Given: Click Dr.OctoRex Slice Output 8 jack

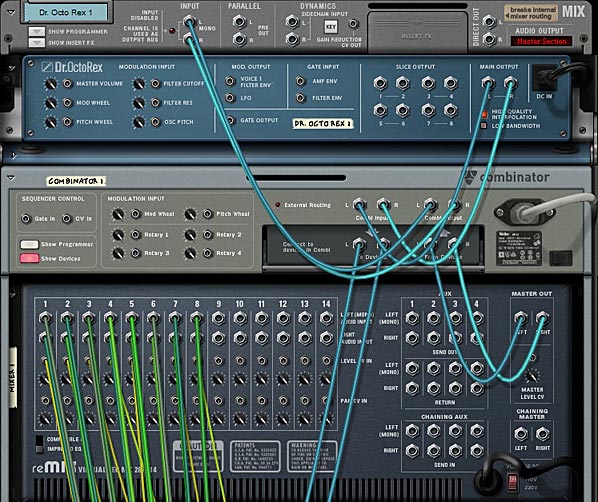Looking at the screenshot, I should (450, 110).
